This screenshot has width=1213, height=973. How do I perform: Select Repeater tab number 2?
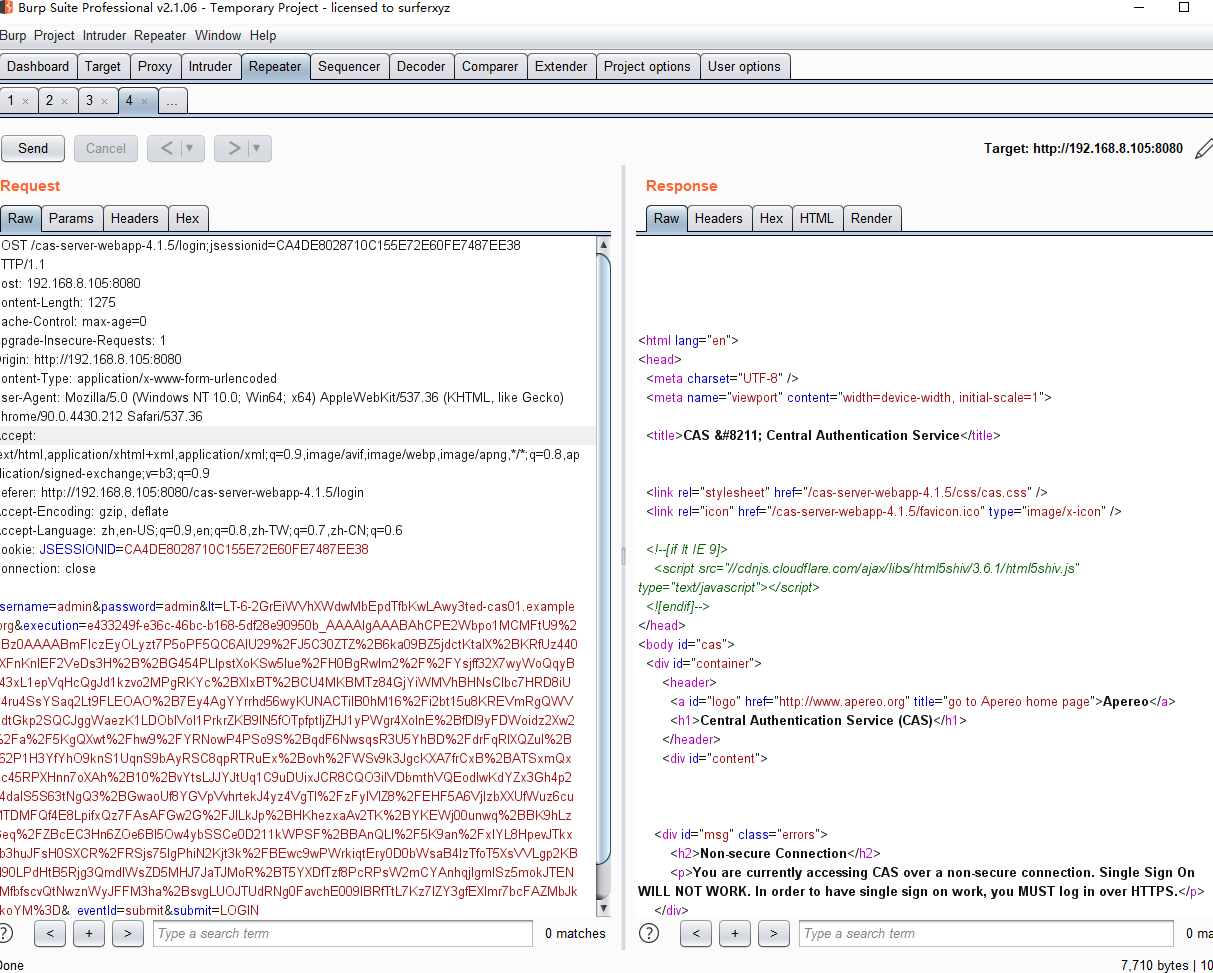(49, 101)
